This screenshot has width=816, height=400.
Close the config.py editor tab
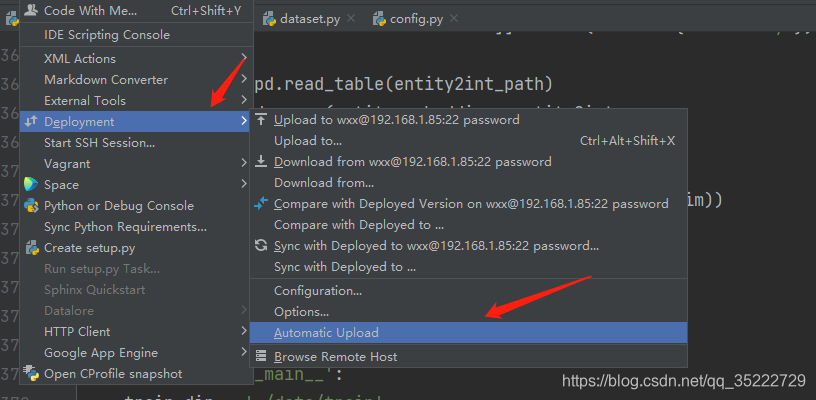(454, 19)
